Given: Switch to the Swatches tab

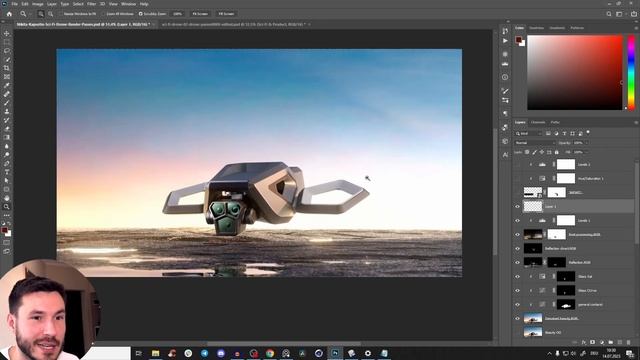Looking at the screenshot, I should coord(536,28).
